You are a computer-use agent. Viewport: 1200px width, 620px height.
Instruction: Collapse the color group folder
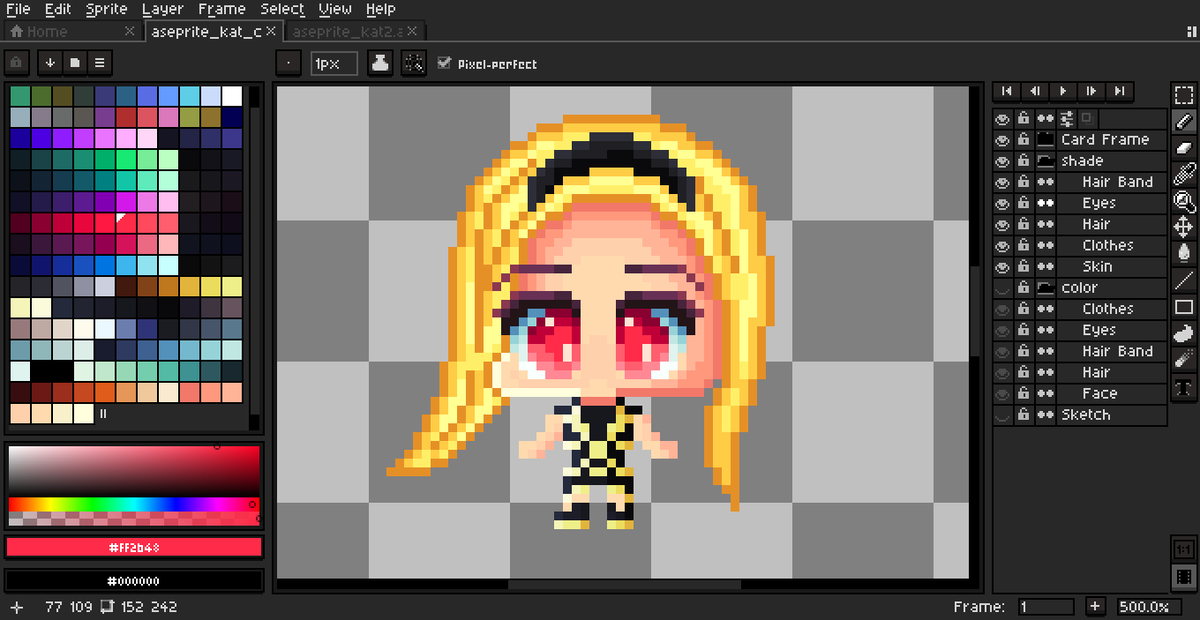pyautogui.click(x=1045, y=288)
